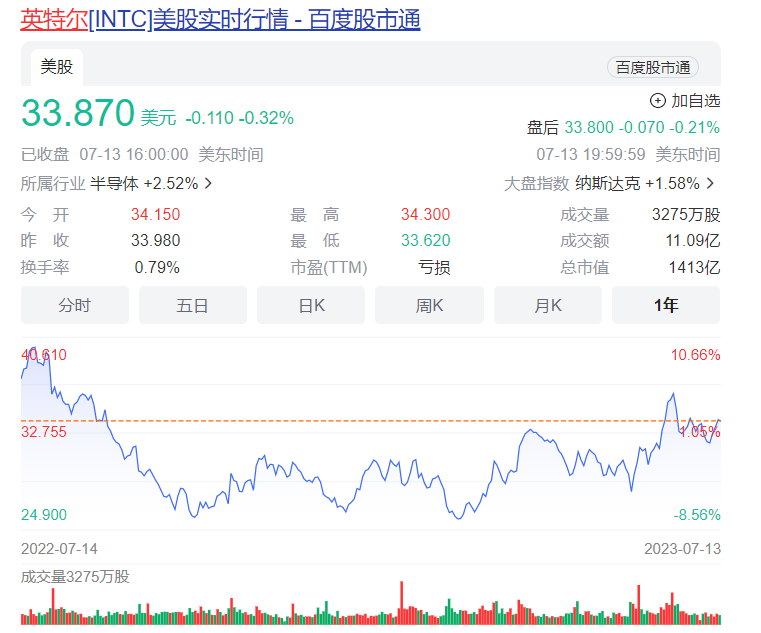Click the plus icon beside 加自选

657,100
